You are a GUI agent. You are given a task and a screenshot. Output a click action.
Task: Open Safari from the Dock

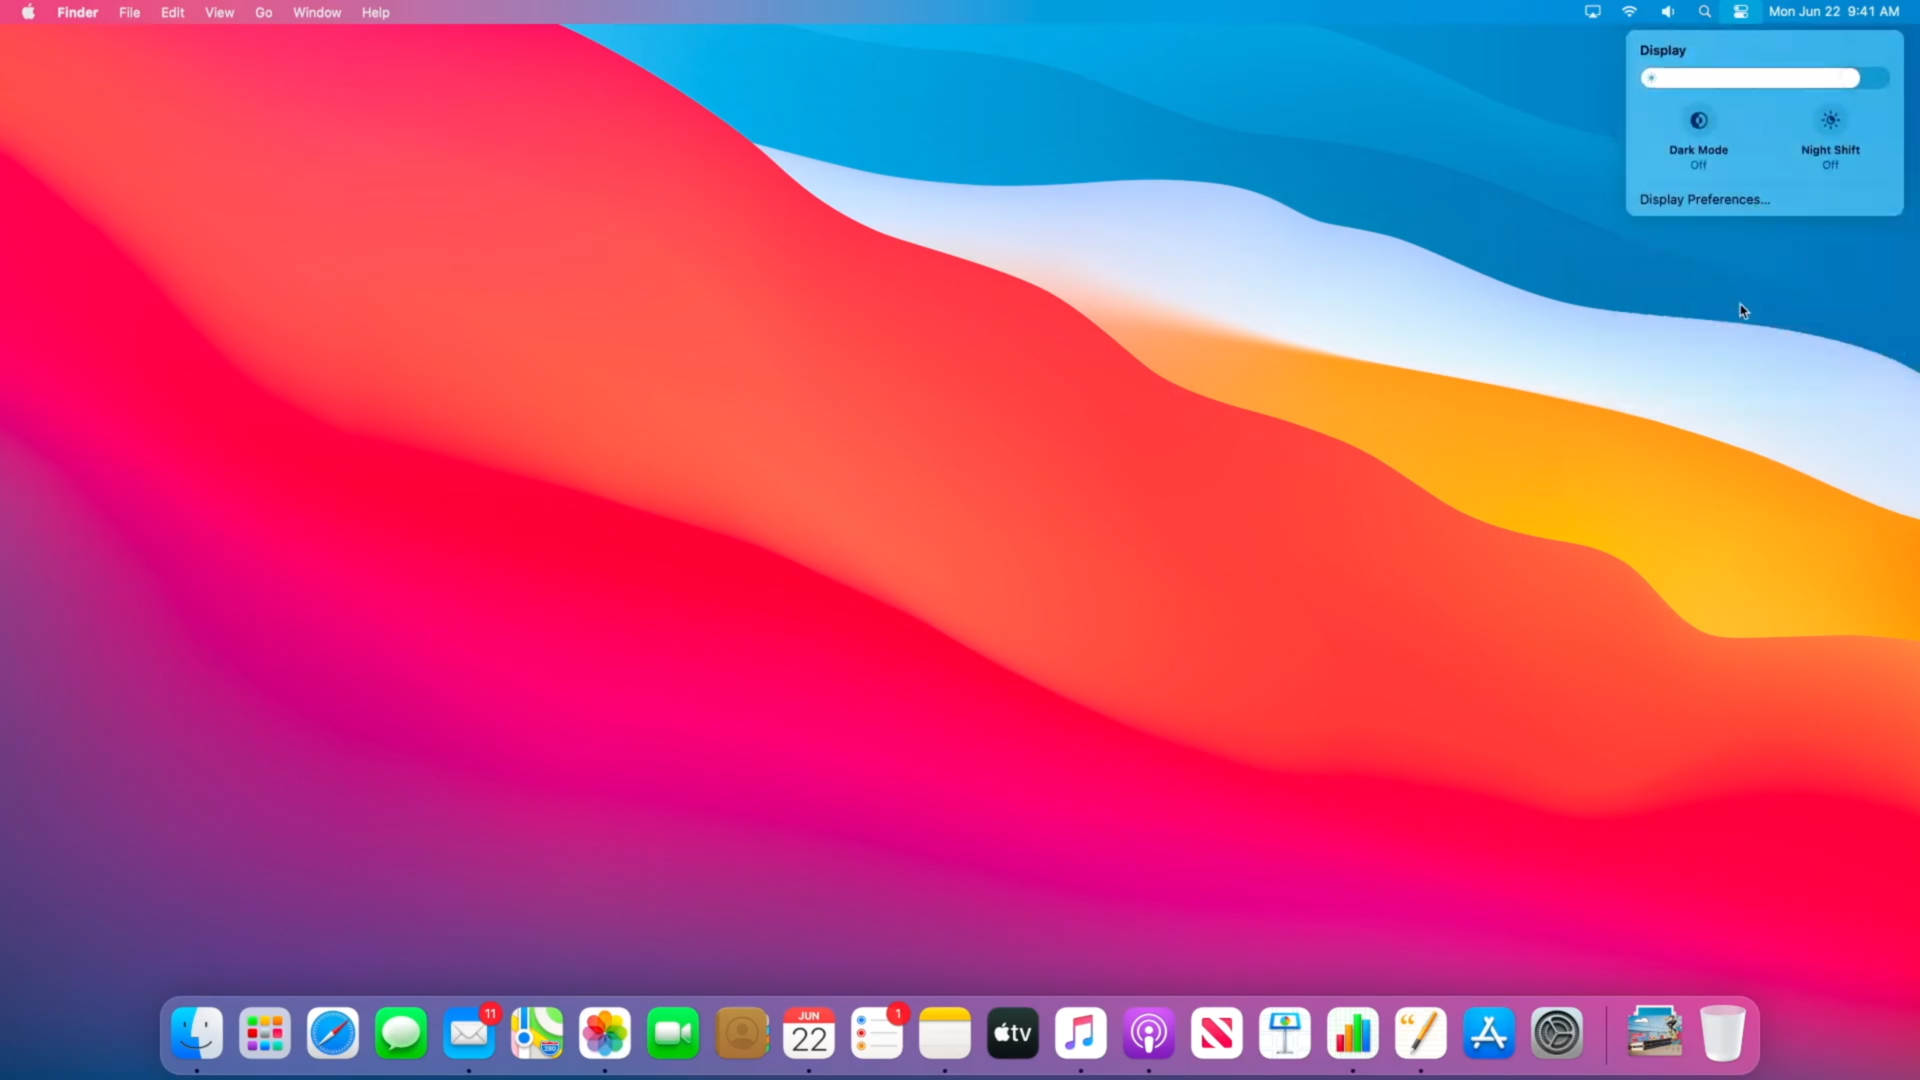point(332,1033)
